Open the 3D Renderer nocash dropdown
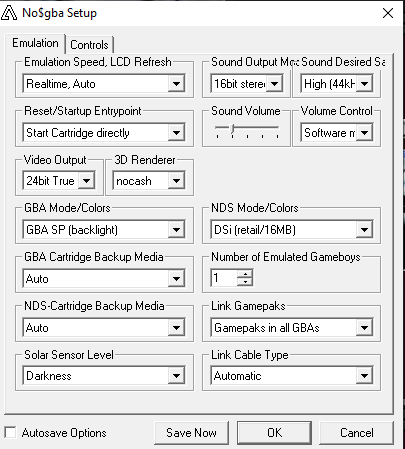This screenshot has height=449, width=405. tap(149, 181)
